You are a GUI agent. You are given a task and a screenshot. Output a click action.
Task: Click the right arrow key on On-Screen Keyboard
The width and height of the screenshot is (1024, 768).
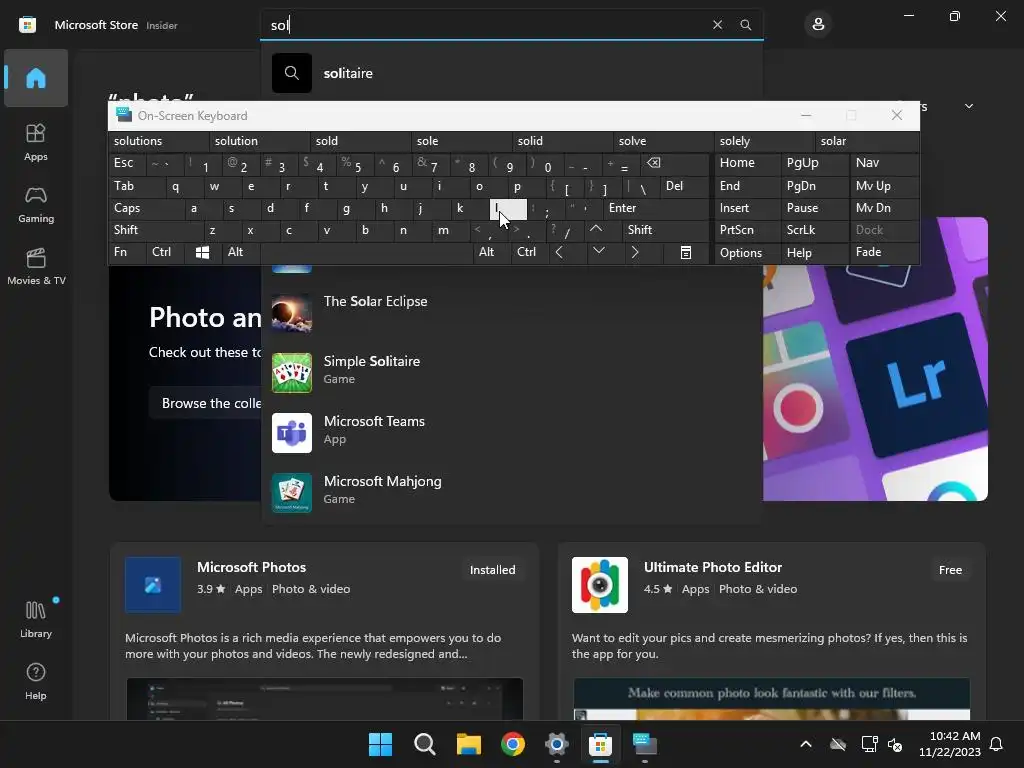[635, 253]
